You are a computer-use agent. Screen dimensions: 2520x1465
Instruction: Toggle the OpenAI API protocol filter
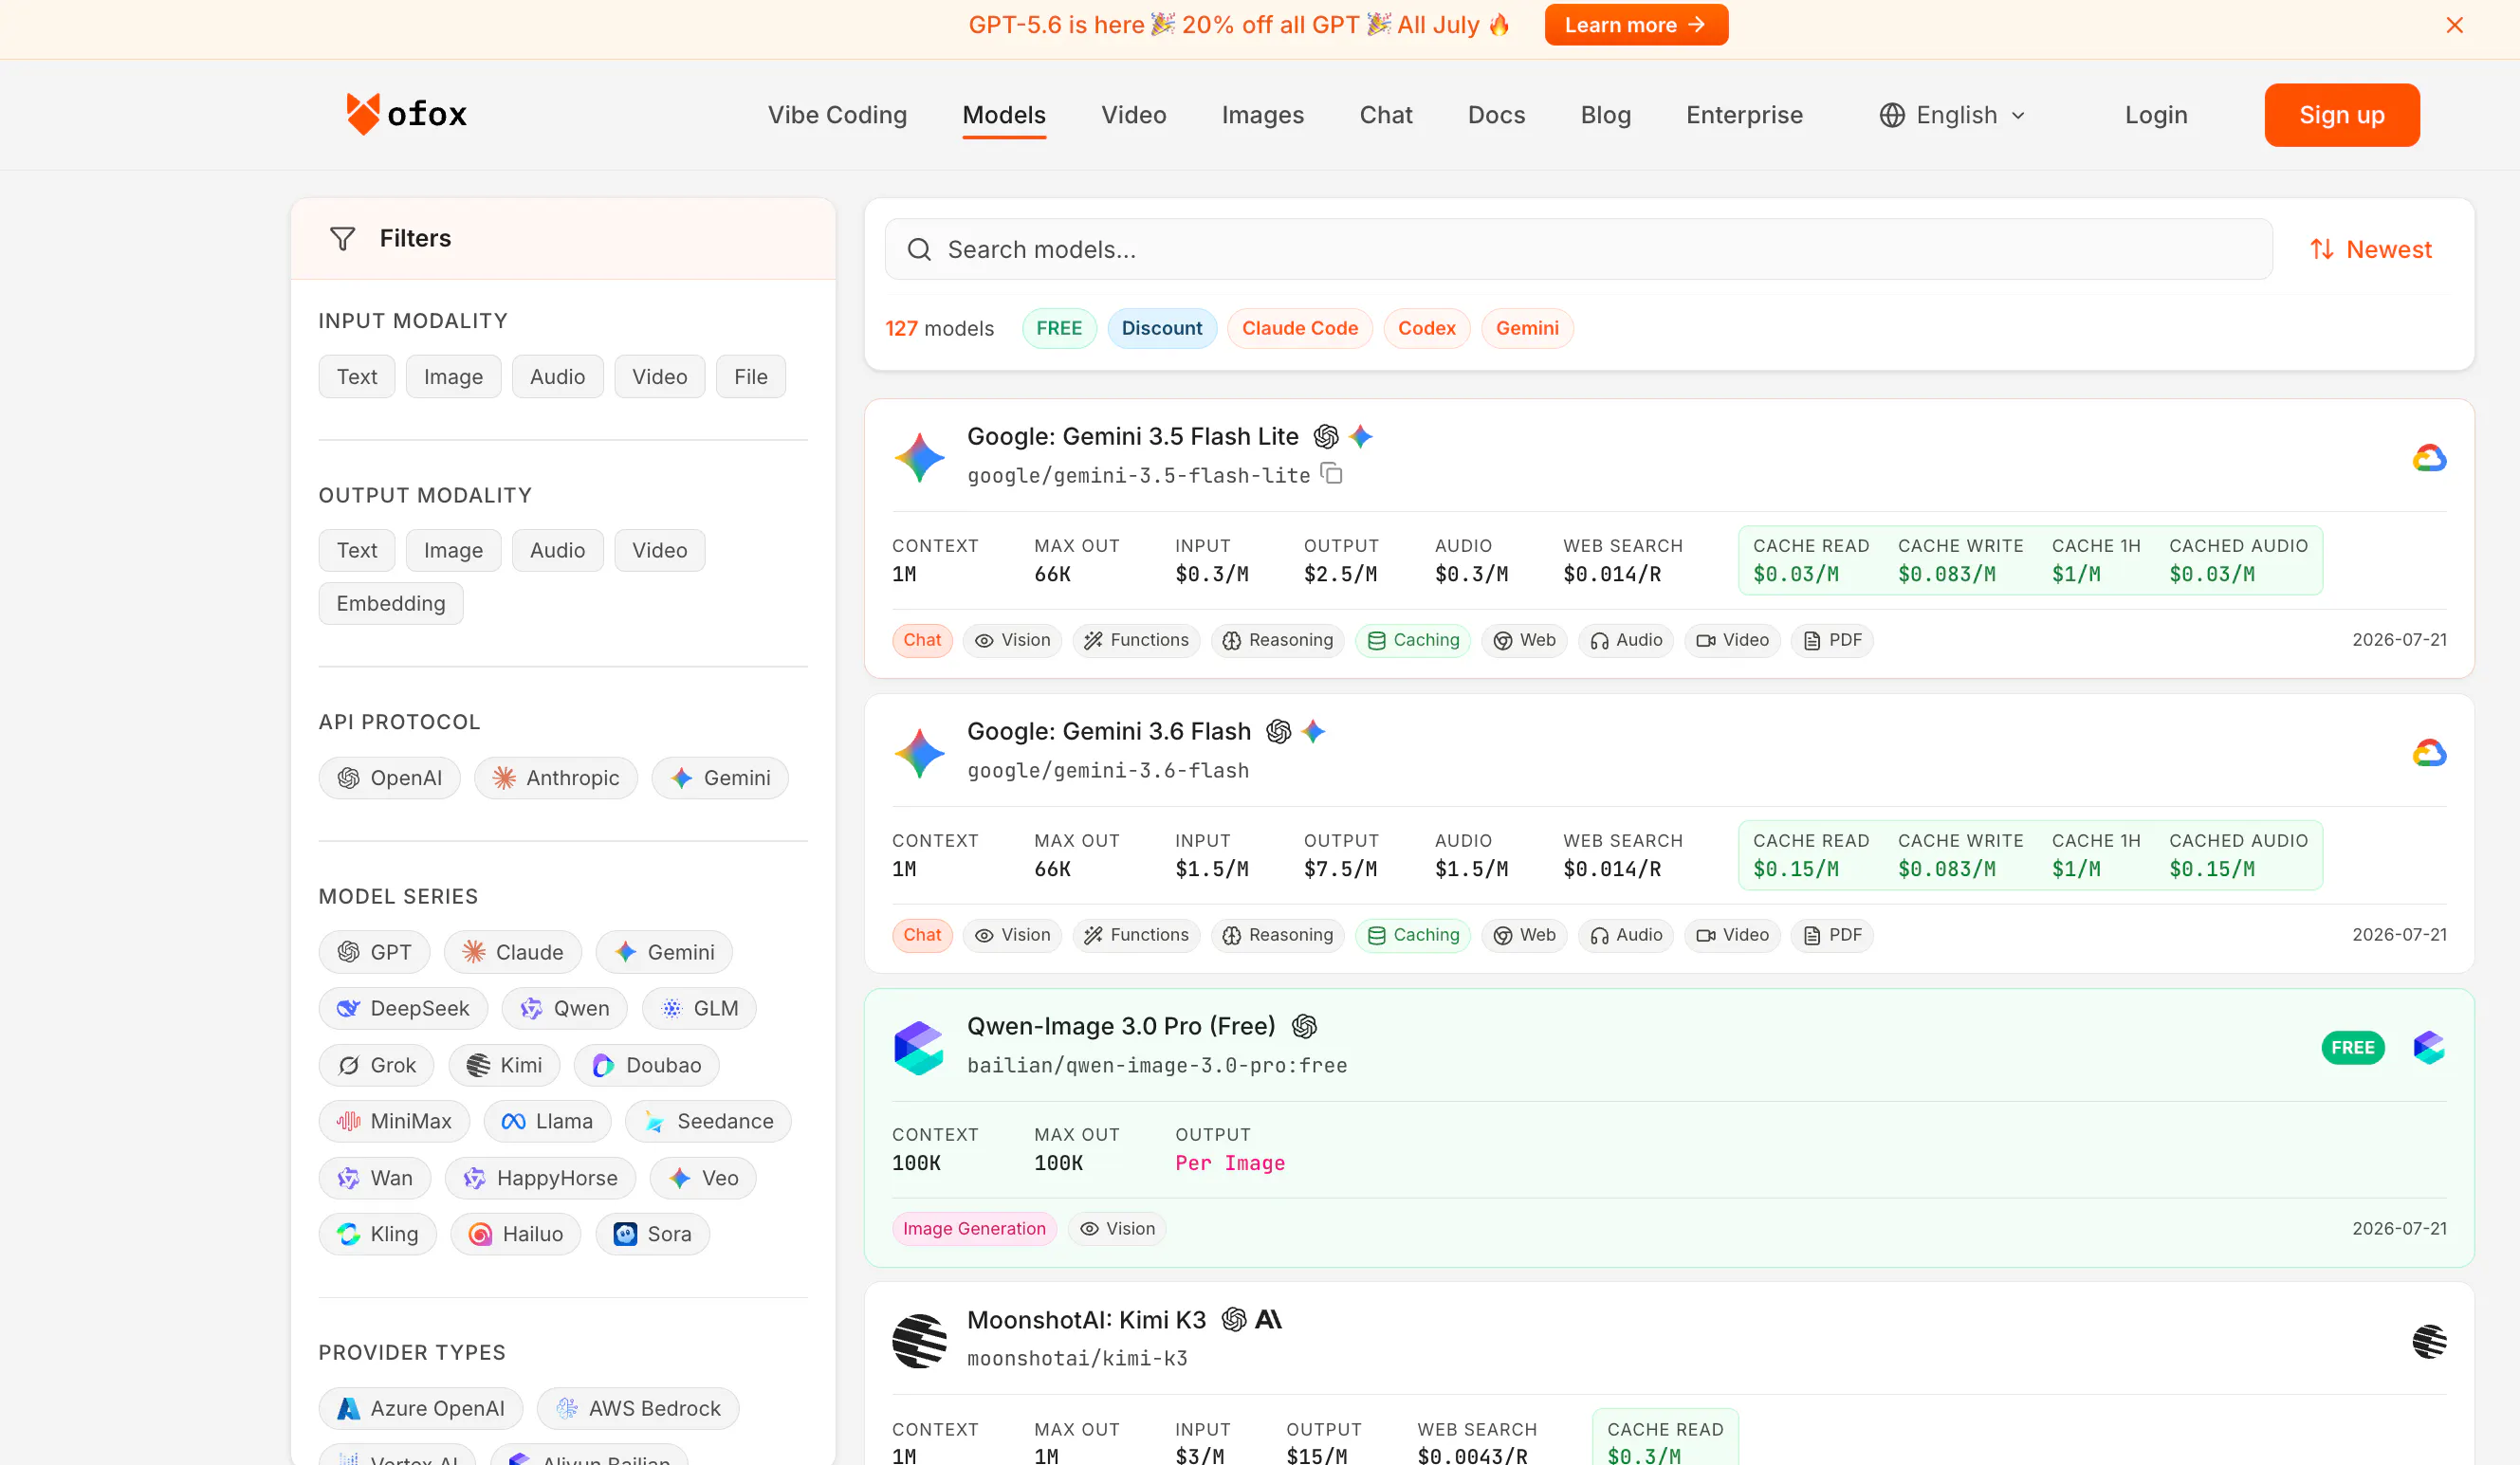click(390, 778)
